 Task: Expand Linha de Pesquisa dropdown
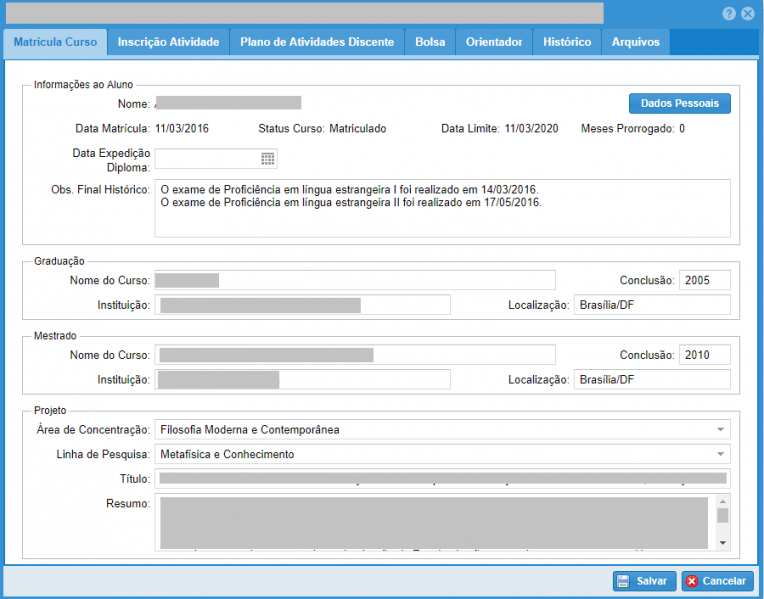click(720, 454)
